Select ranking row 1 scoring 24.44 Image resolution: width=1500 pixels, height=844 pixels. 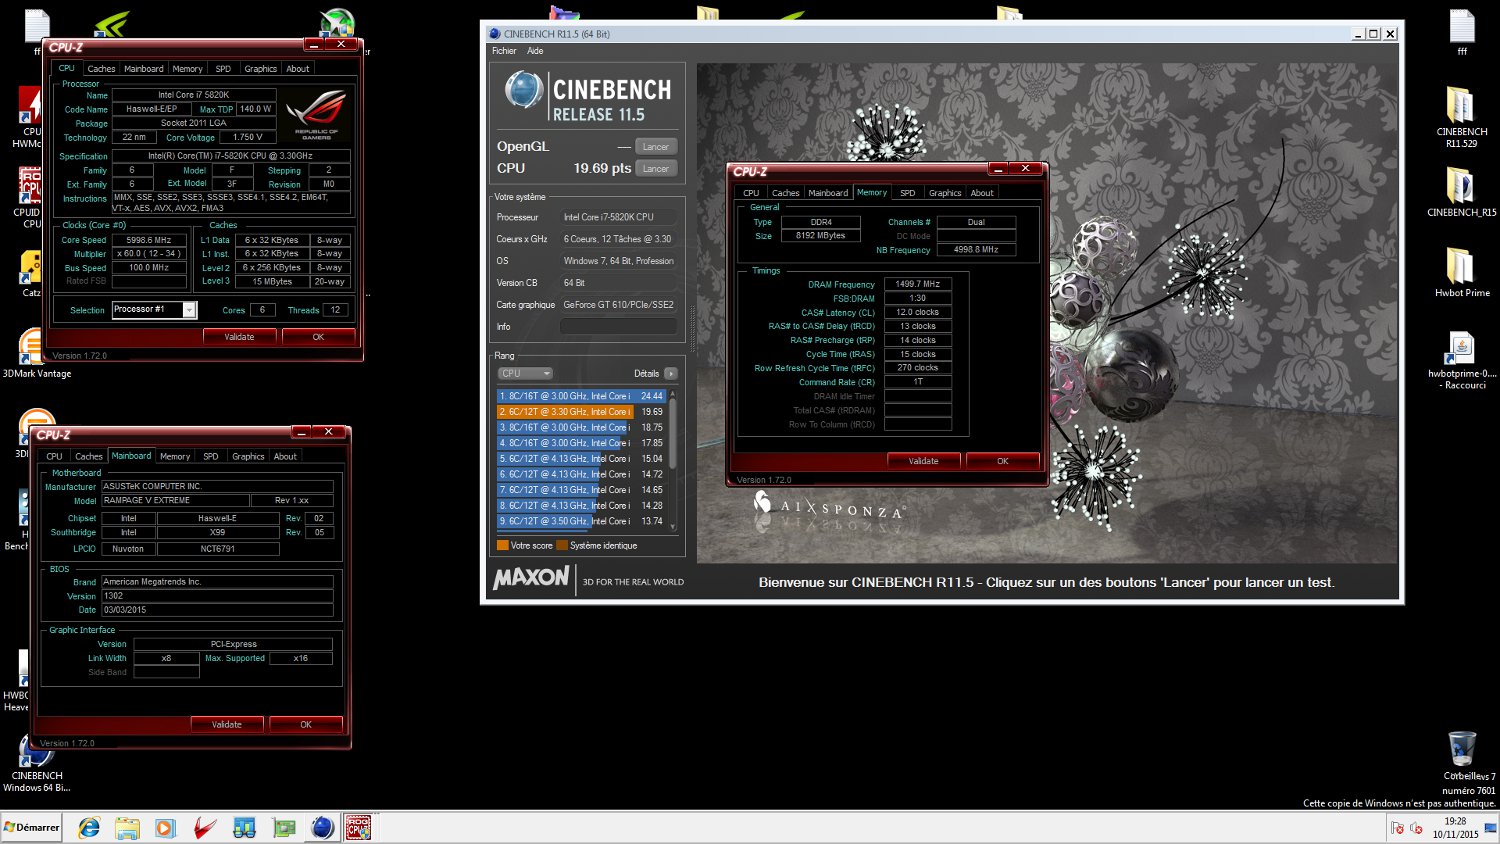(581, 396)
